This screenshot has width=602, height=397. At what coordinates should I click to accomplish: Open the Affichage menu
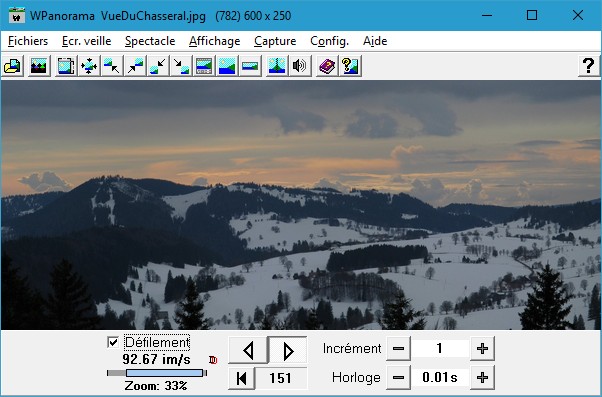coord(215,41)
